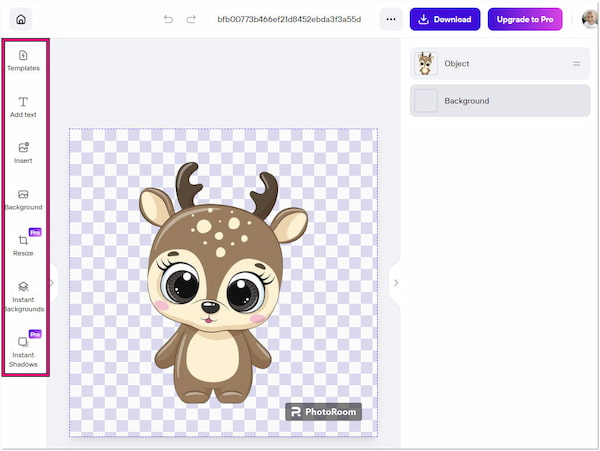Open the Insert tool
The image size is (600, 451).
pos(24,152)
